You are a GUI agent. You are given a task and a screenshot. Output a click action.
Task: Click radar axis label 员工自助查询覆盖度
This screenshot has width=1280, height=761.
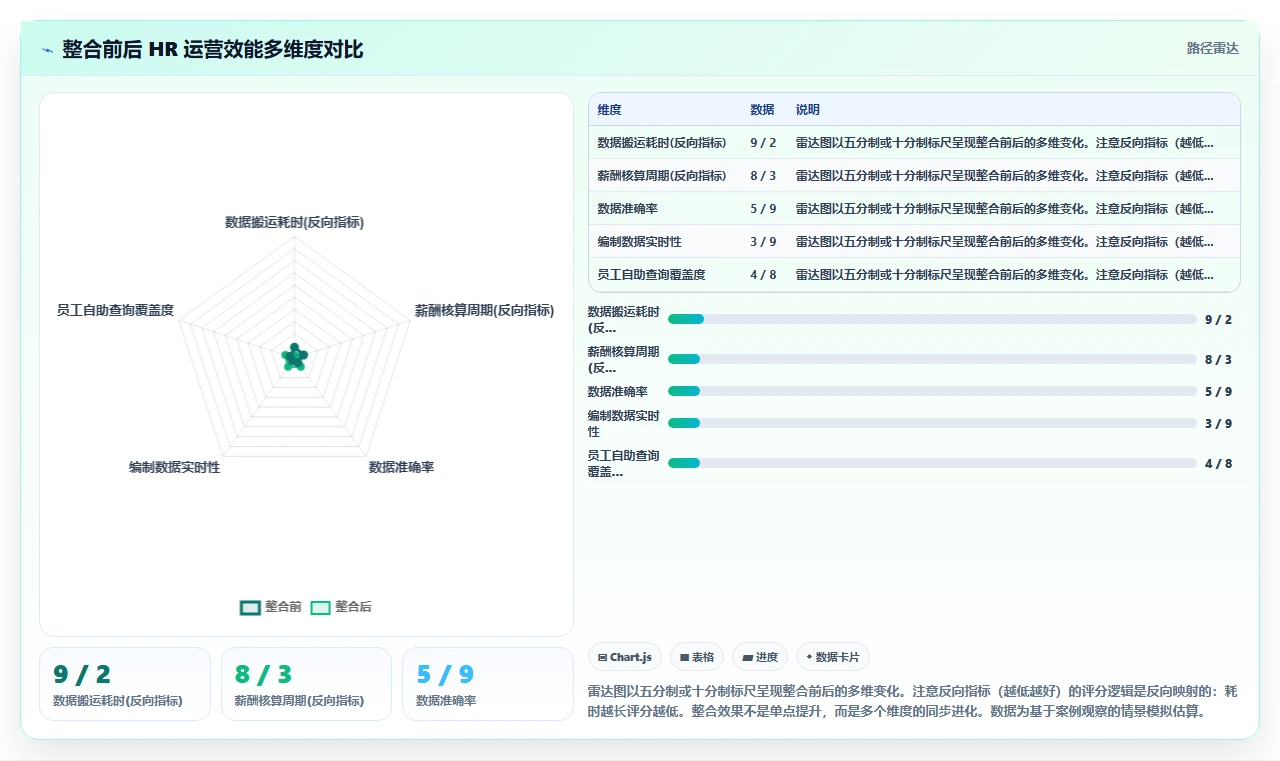[x=116, y=310]
